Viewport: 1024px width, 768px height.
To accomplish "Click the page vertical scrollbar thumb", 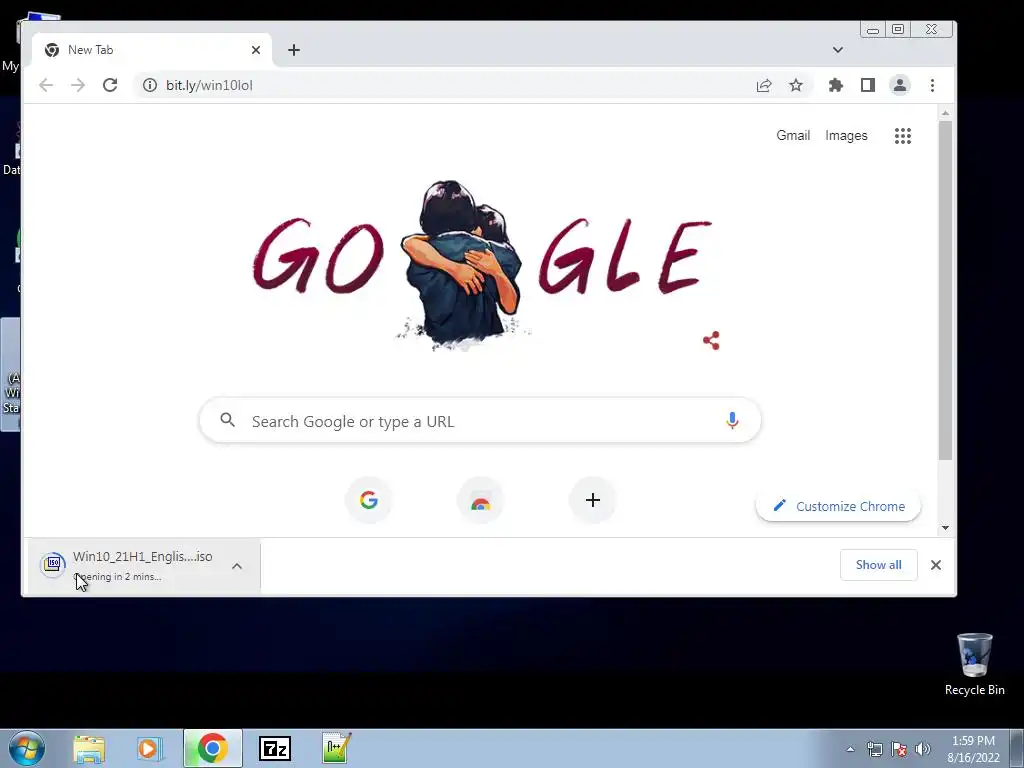I will click(x=945, y=291).
